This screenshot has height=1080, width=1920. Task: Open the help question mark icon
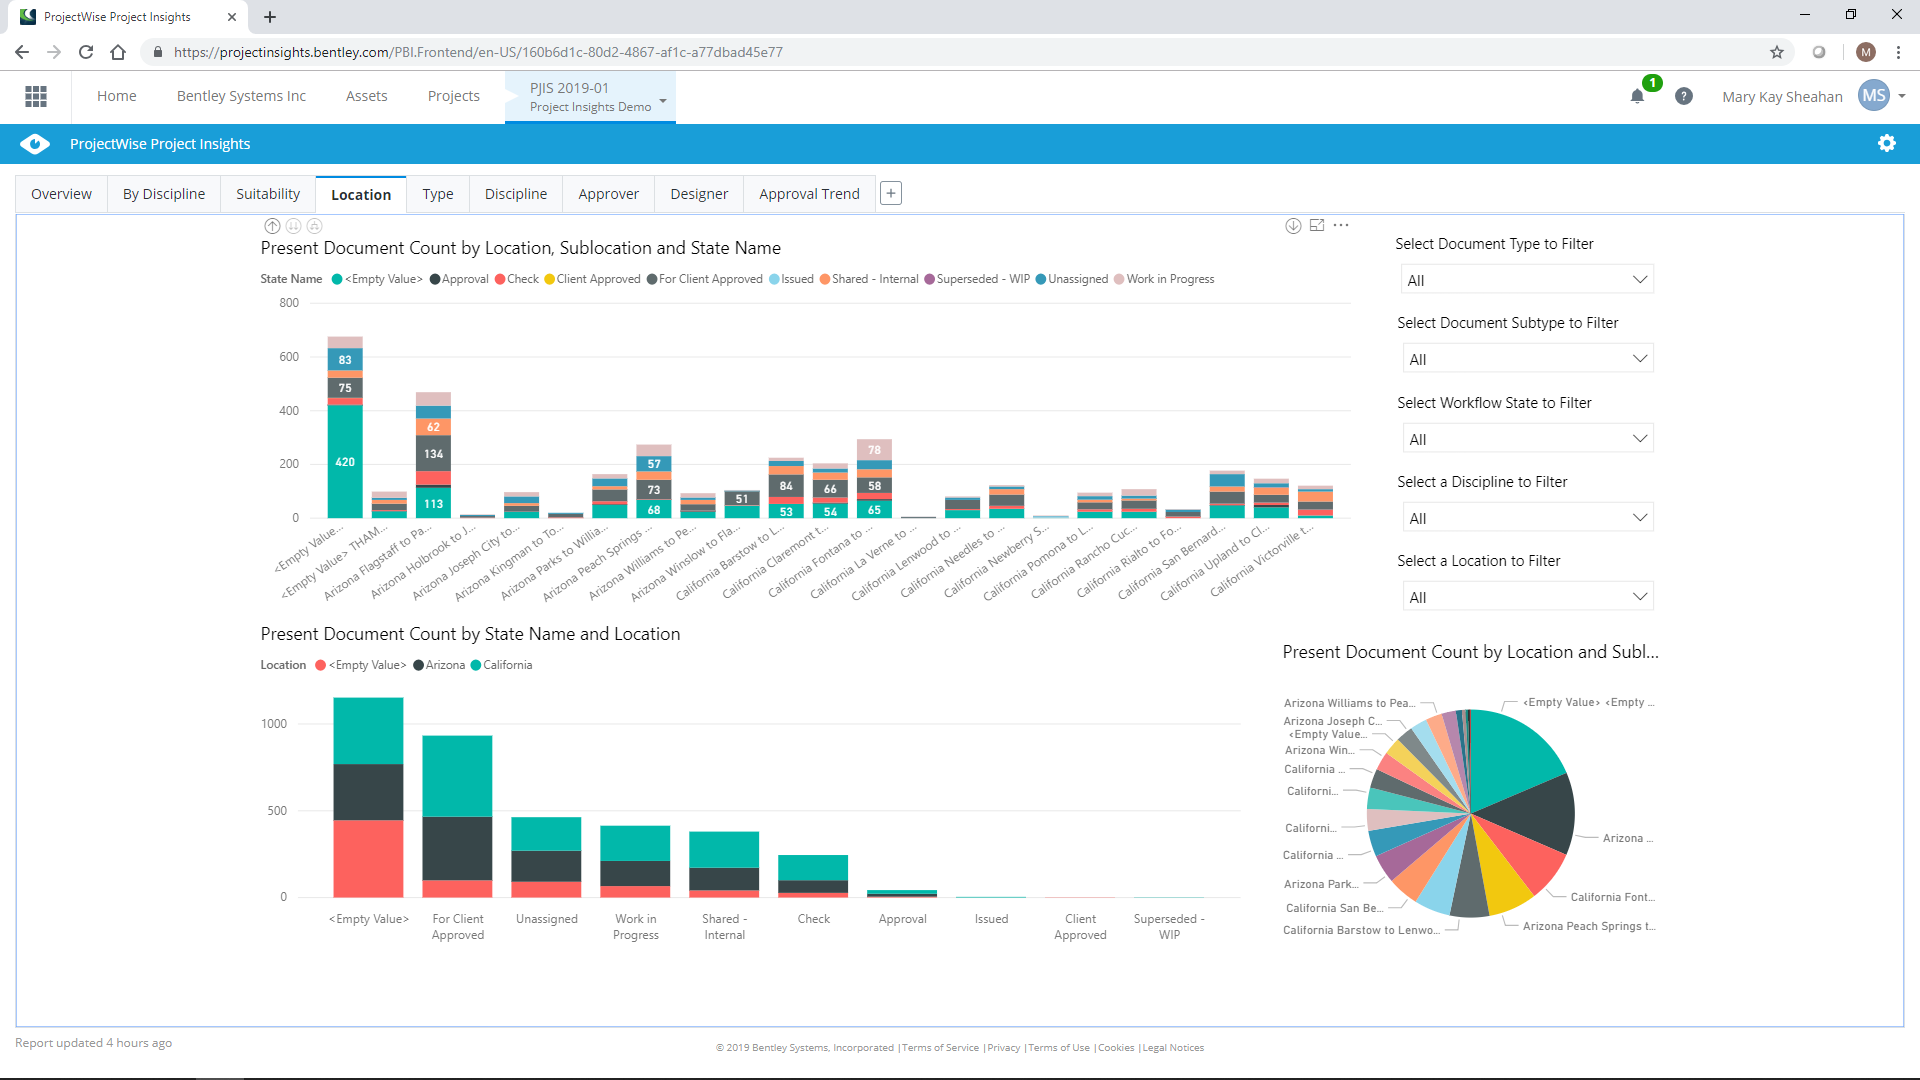[x=1684, y=96]
